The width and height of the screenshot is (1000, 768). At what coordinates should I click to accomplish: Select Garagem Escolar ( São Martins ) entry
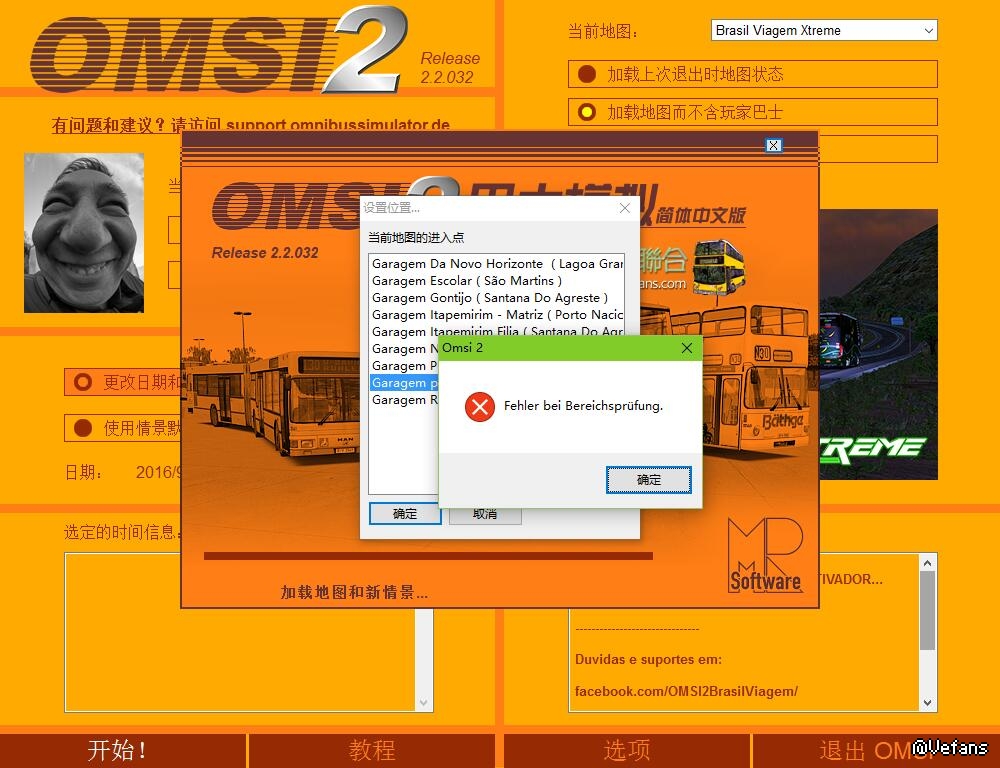[497, 281]
